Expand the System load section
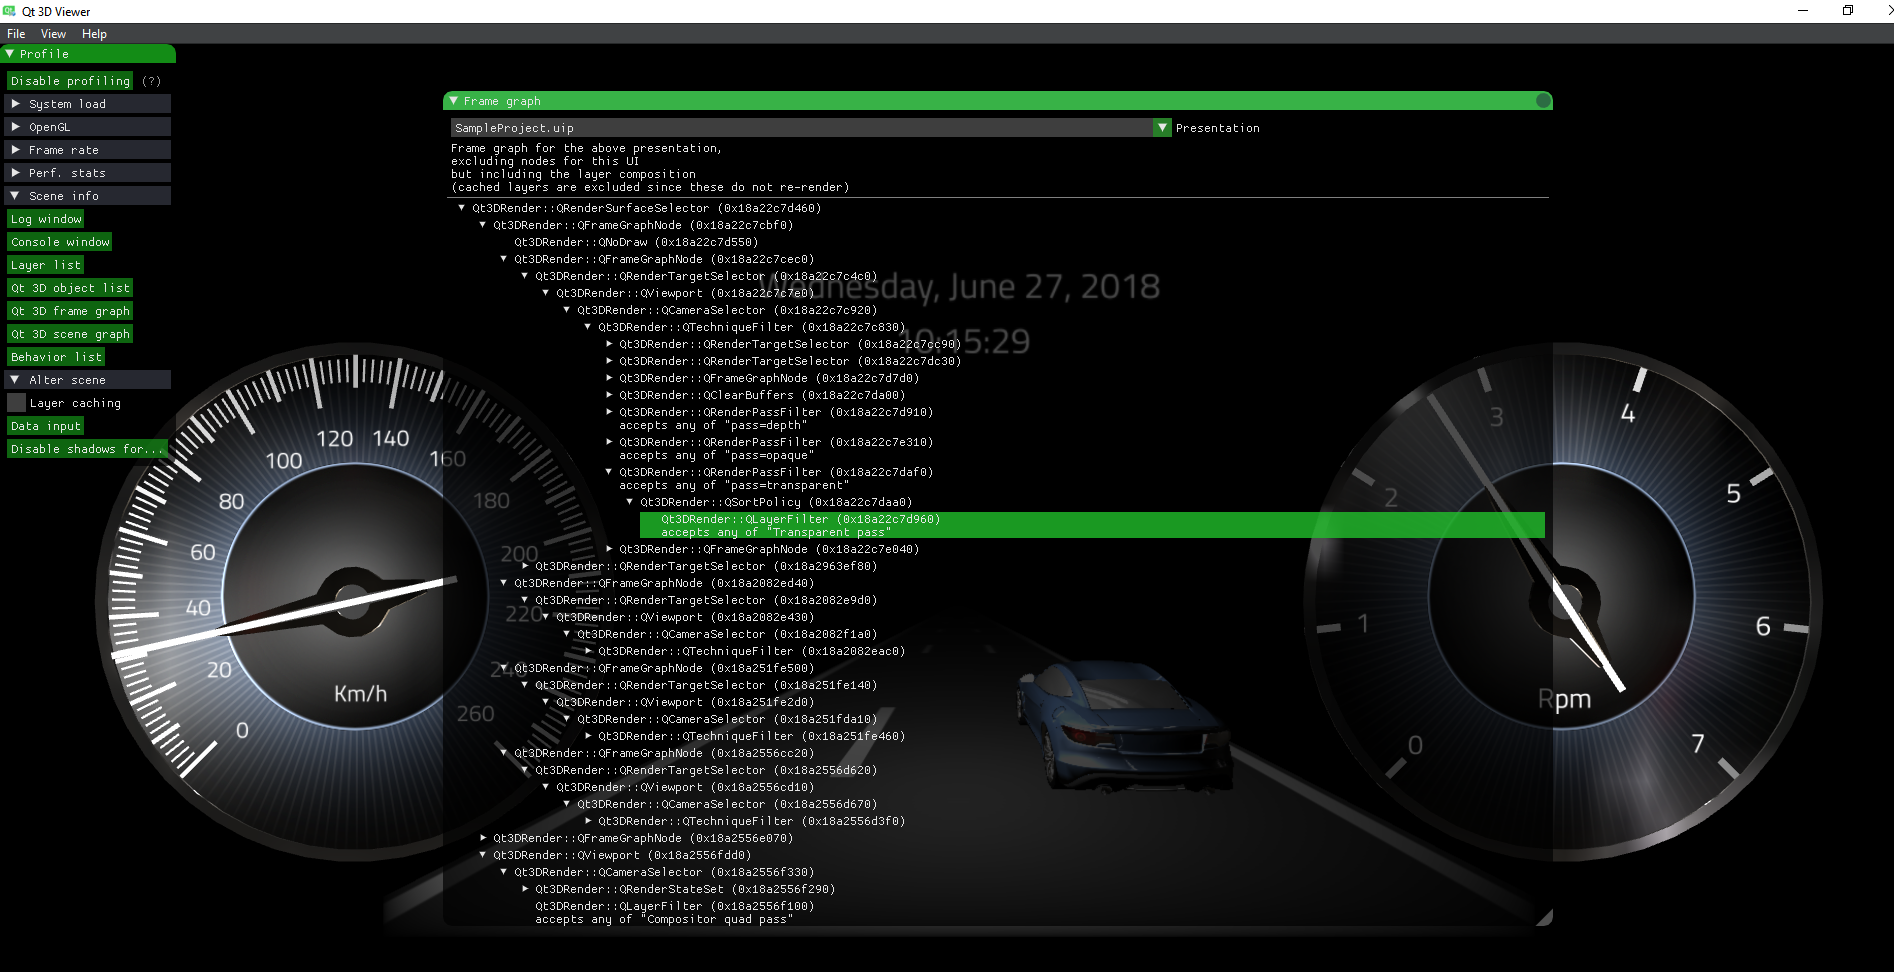This screenshot has width=1894, height=972. [16, 104]
